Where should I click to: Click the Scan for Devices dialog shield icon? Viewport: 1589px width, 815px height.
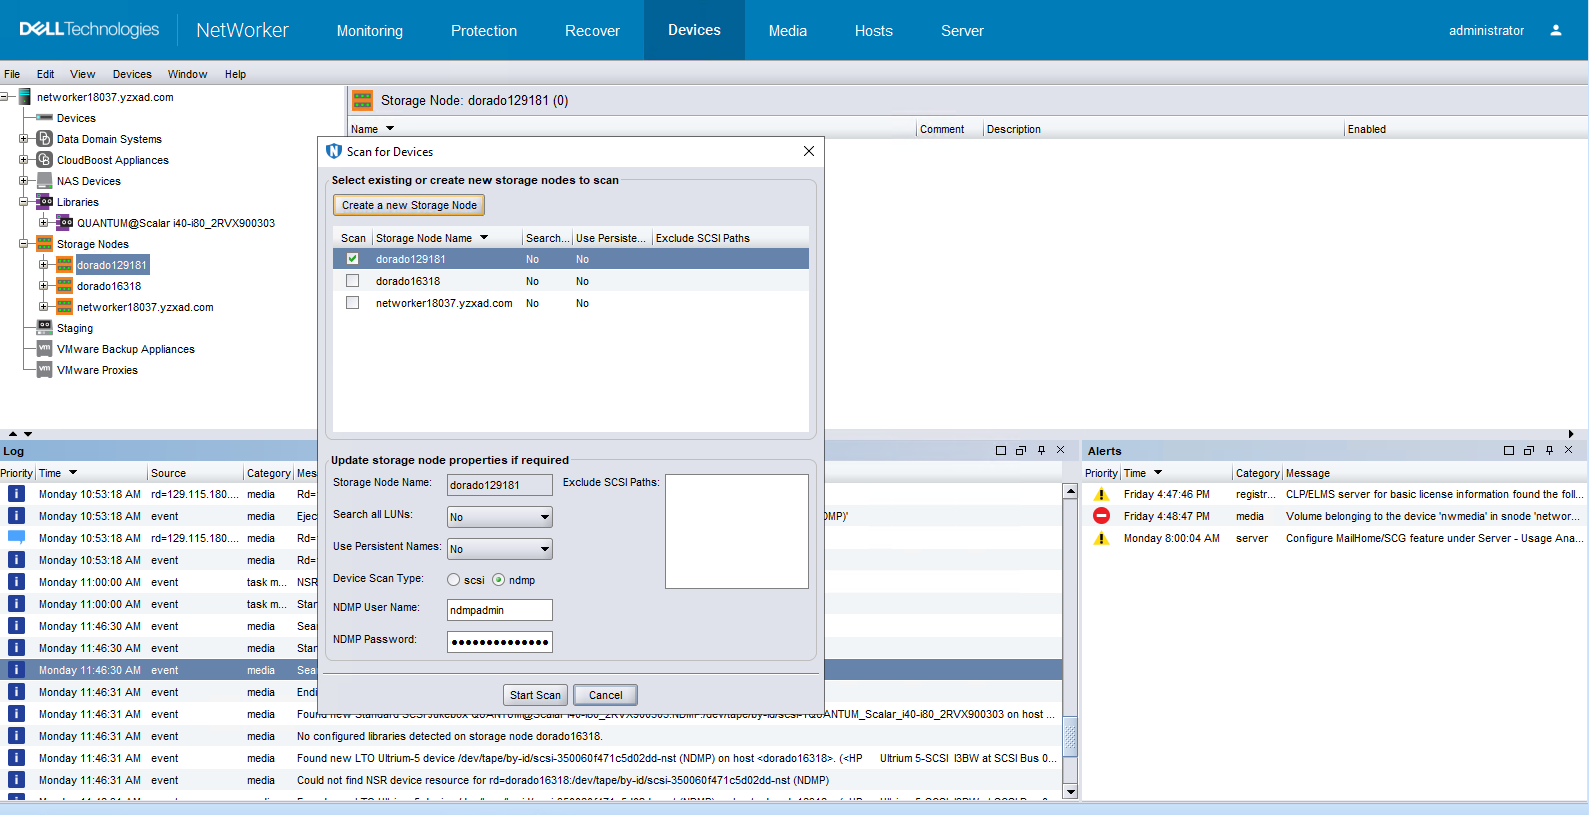[334, 151]
